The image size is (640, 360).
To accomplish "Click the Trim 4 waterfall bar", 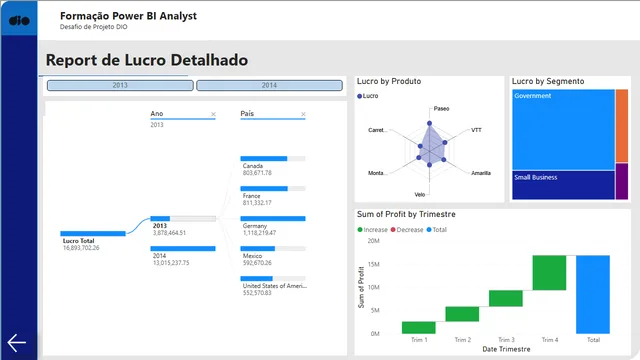I will [549, 273].
